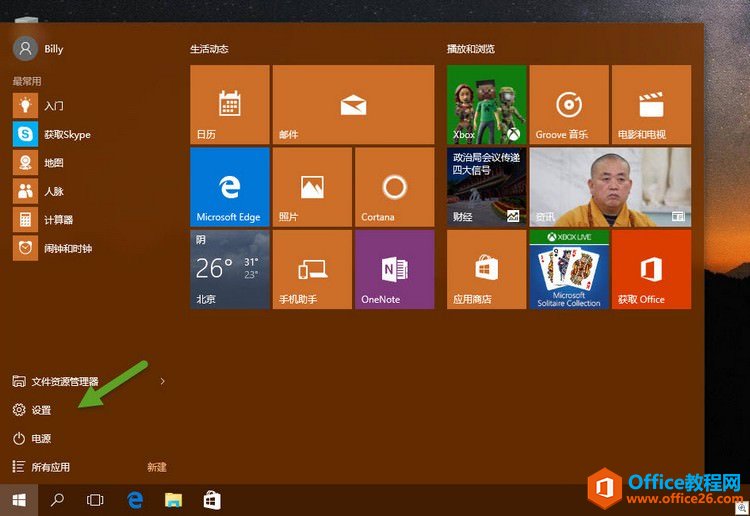The width and height of the screenshot is (750, 516).
Task: Open the Xbox tile
Action: click(486, 105)
